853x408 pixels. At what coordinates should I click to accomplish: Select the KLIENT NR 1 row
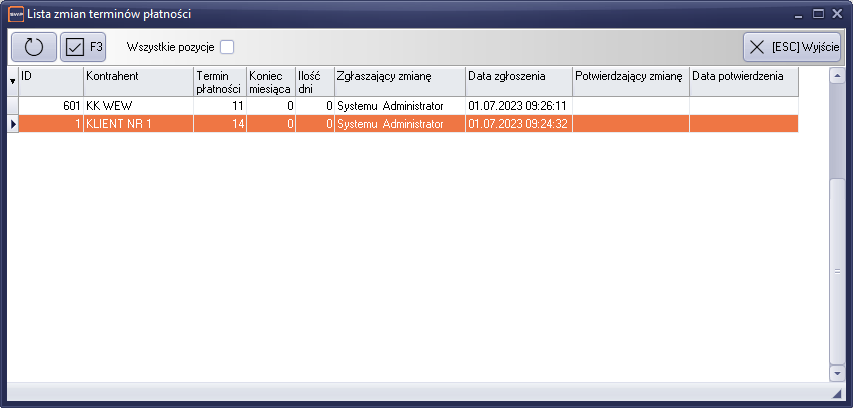tap(138, 124)
